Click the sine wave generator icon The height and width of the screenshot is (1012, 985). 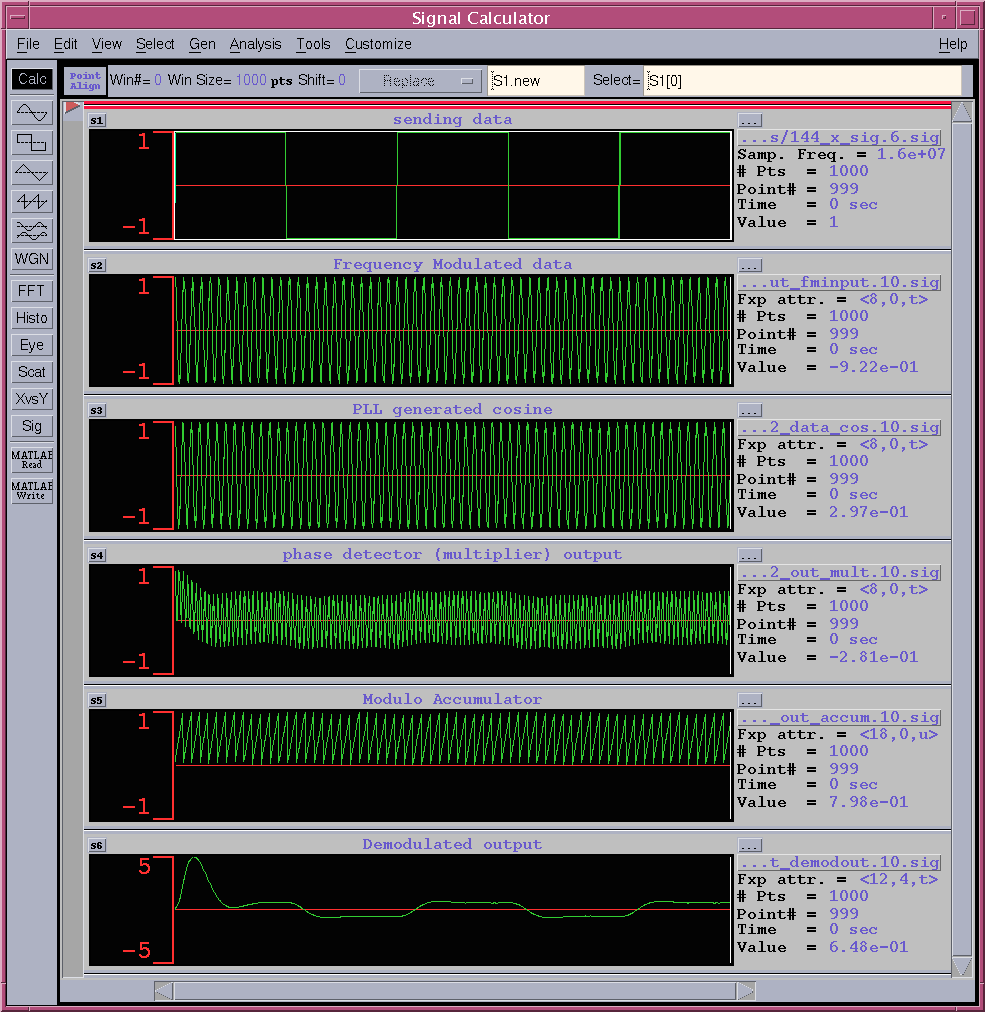[x=32, y=113]
